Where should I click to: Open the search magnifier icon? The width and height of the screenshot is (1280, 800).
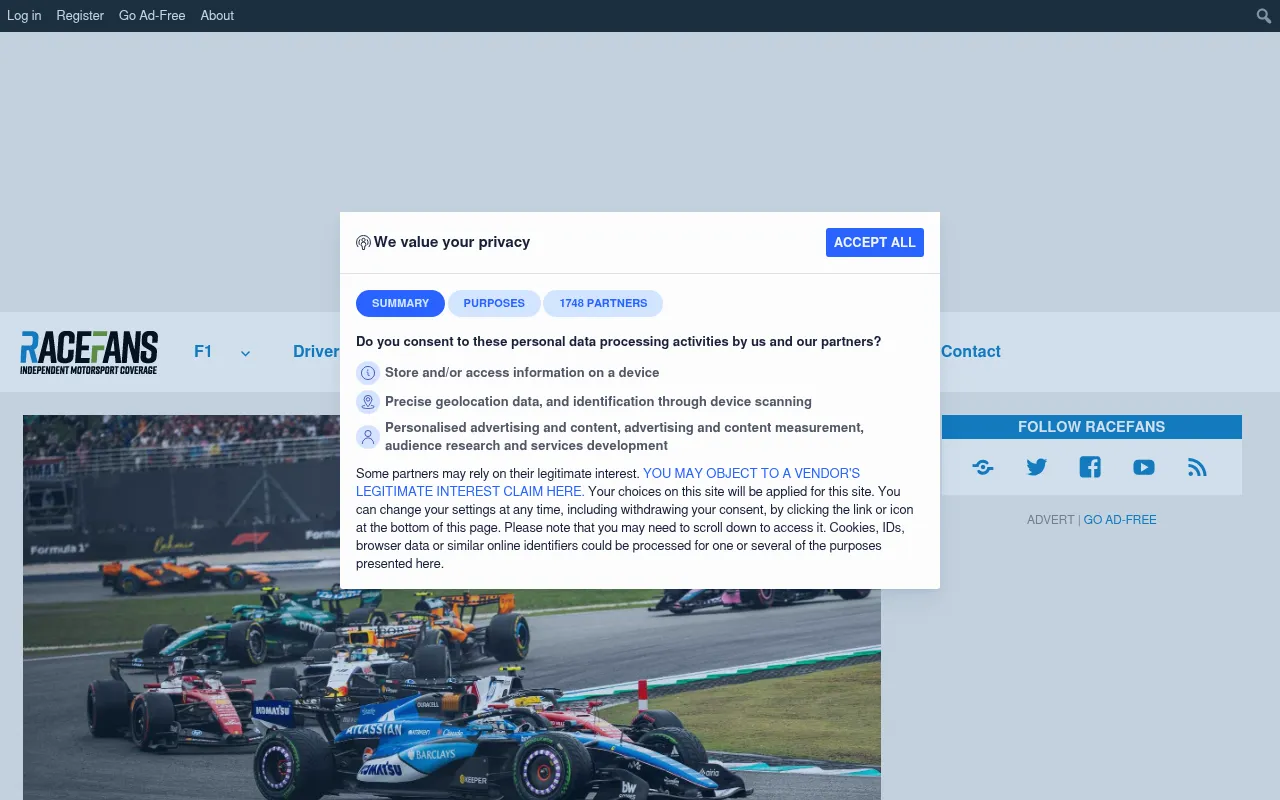pos(1264,16)
